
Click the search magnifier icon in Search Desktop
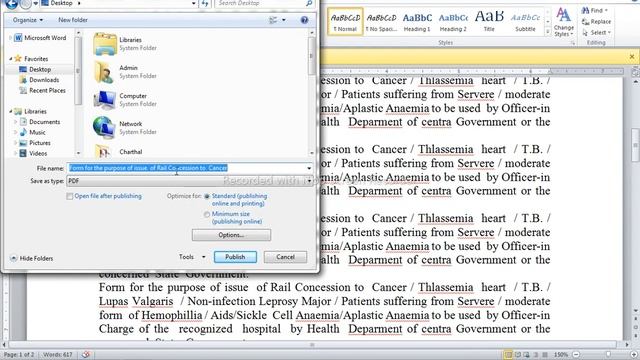[x=309, y=3]
